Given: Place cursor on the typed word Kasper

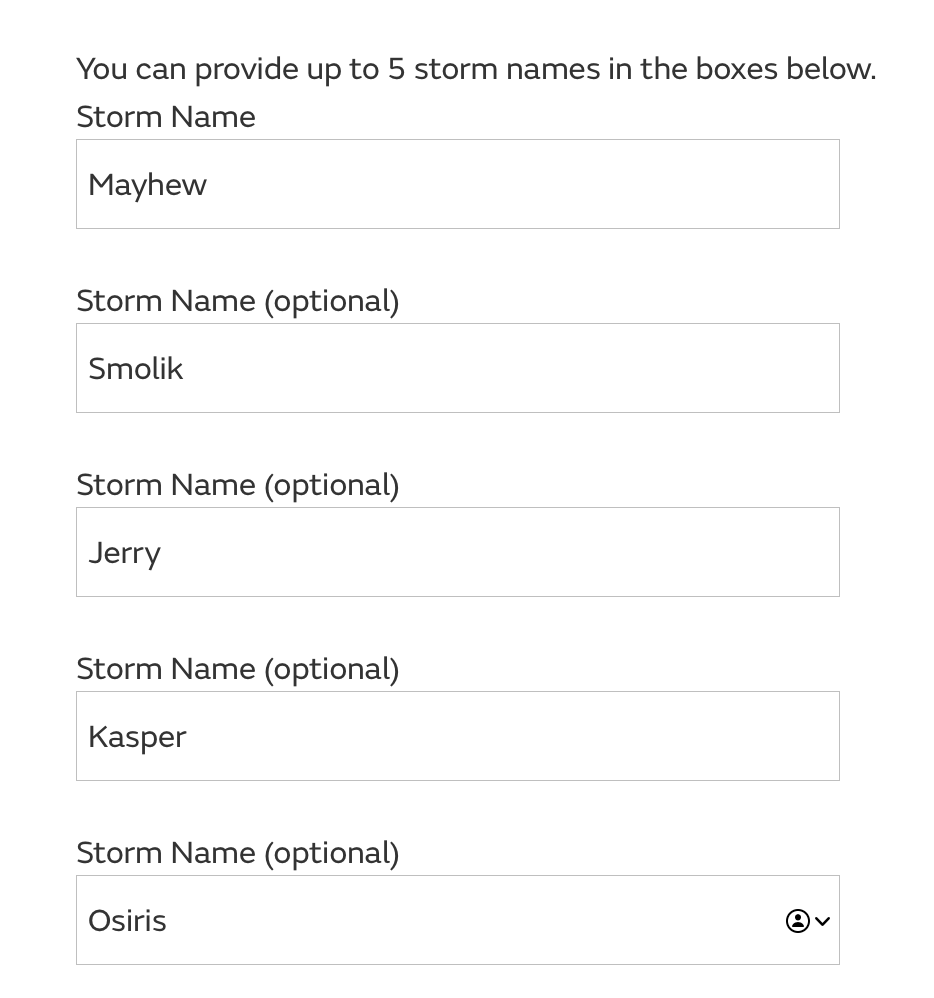Looking at the screenshot, I should point(137,738).
